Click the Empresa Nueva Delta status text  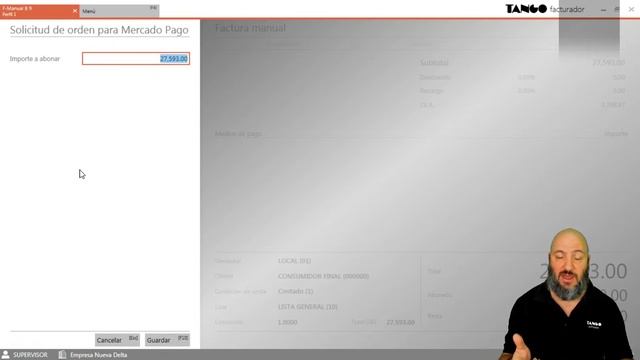coord(98,355)
